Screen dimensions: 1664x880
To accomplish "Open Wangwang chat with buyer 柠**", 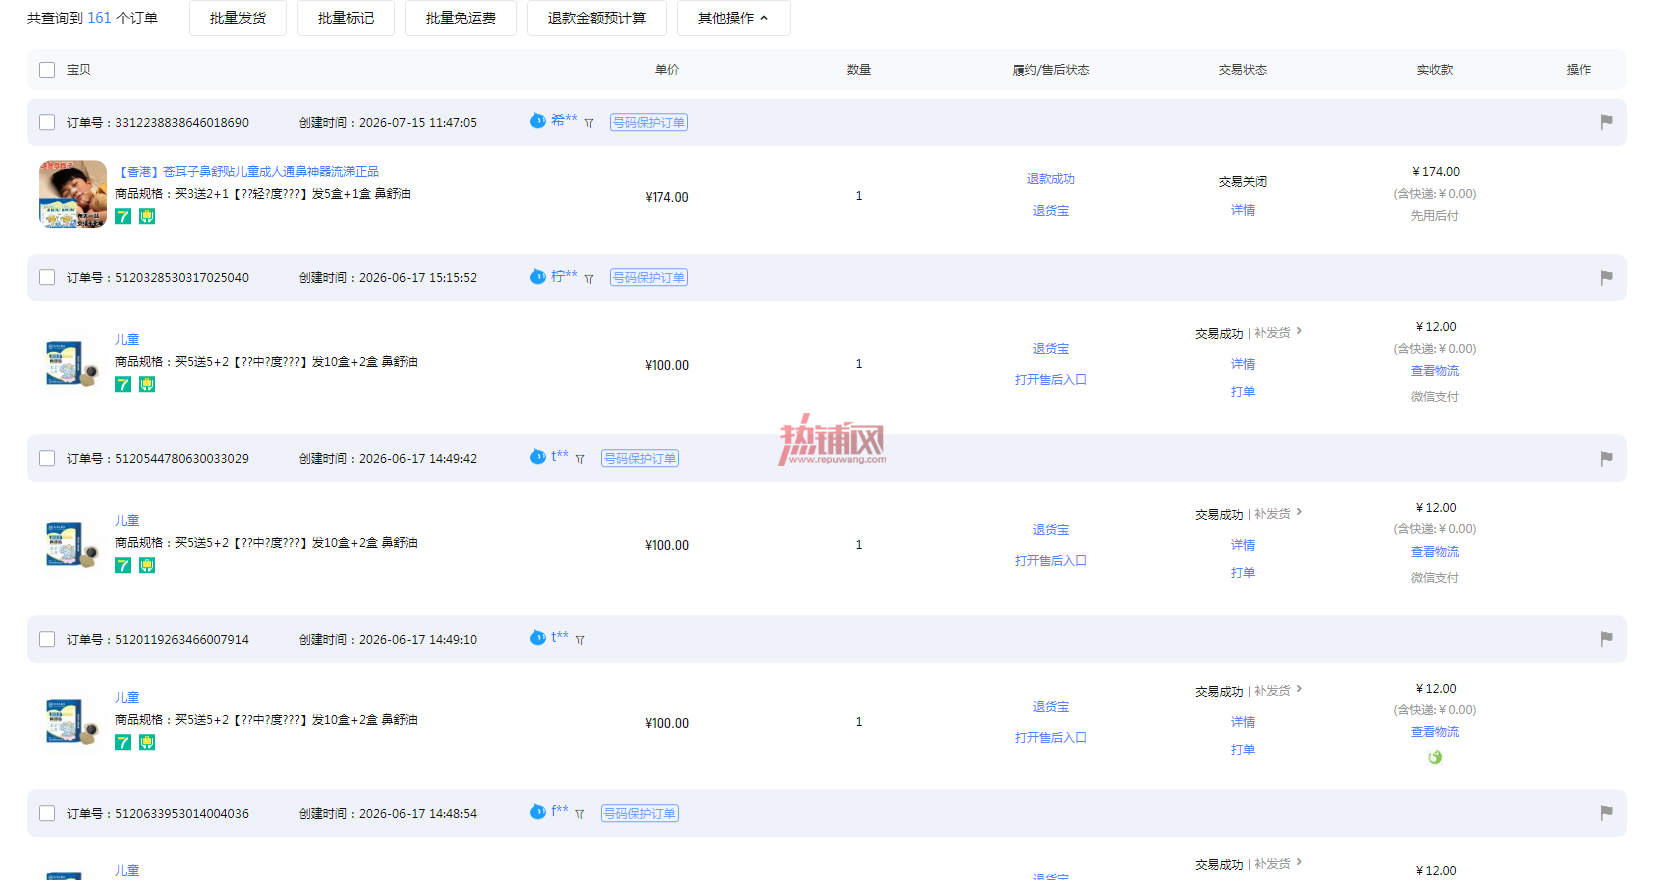I will point(538,276).
